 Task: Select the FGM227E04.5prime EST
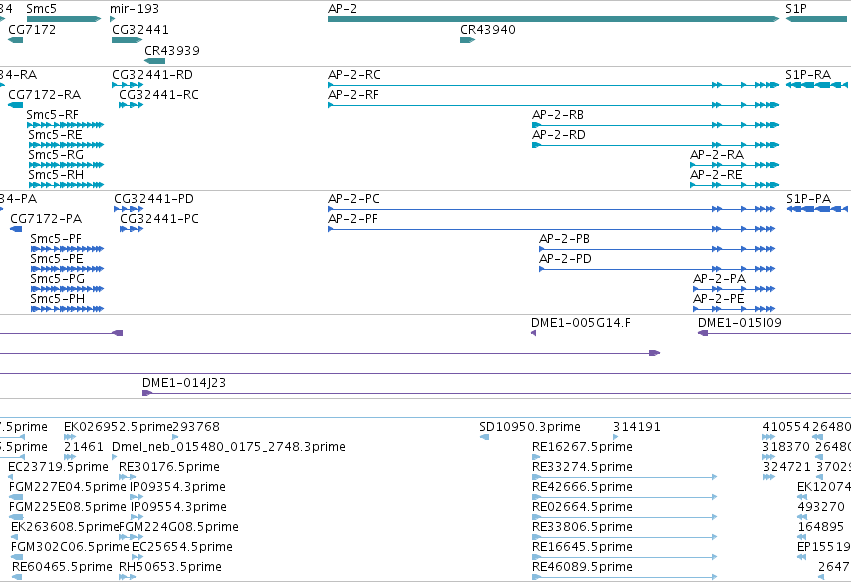click(16, 497)
